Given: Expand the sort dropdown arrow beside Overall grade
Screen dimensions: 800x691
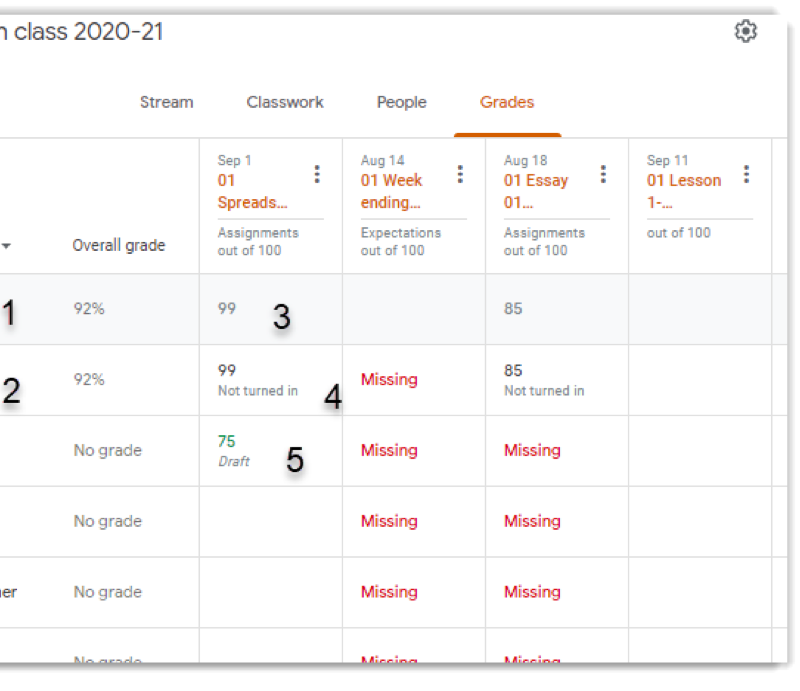Looking at the screenshot, I should [8, 246].
